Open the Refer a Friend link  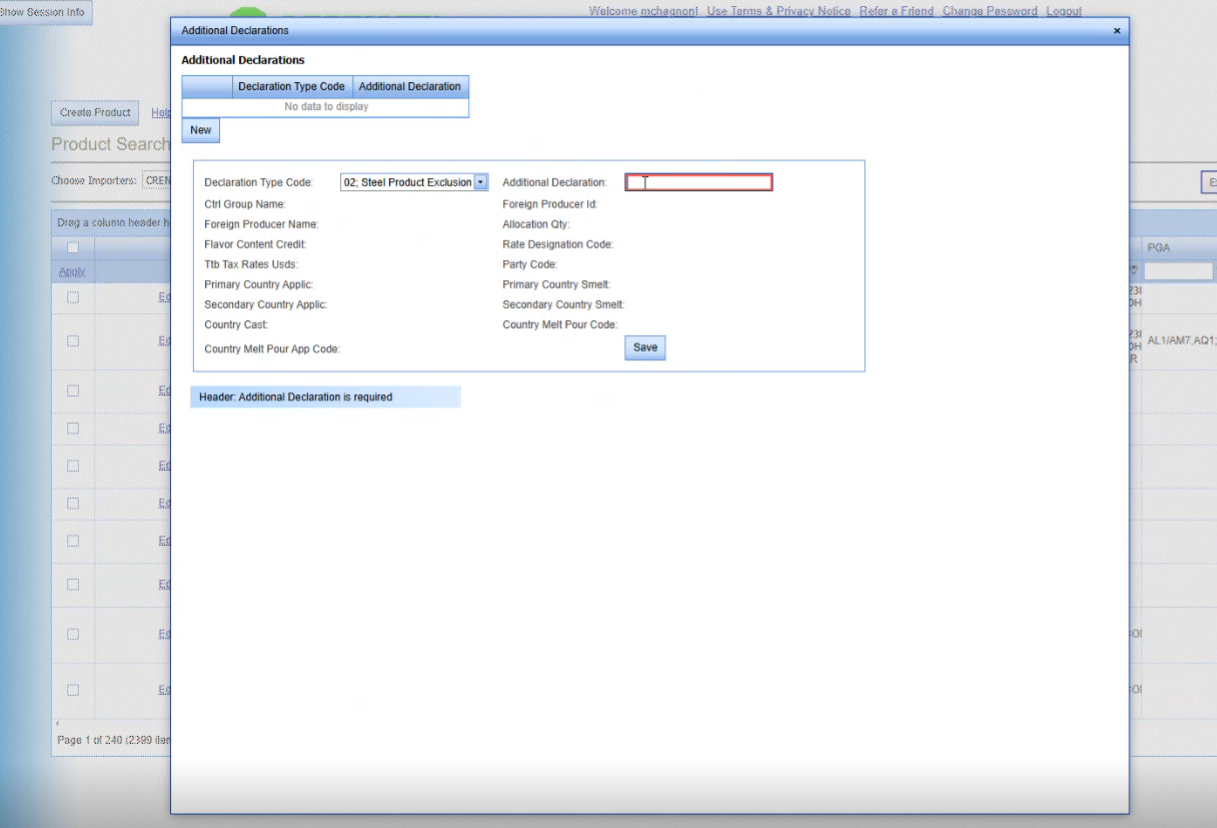(x=896, y=11)
